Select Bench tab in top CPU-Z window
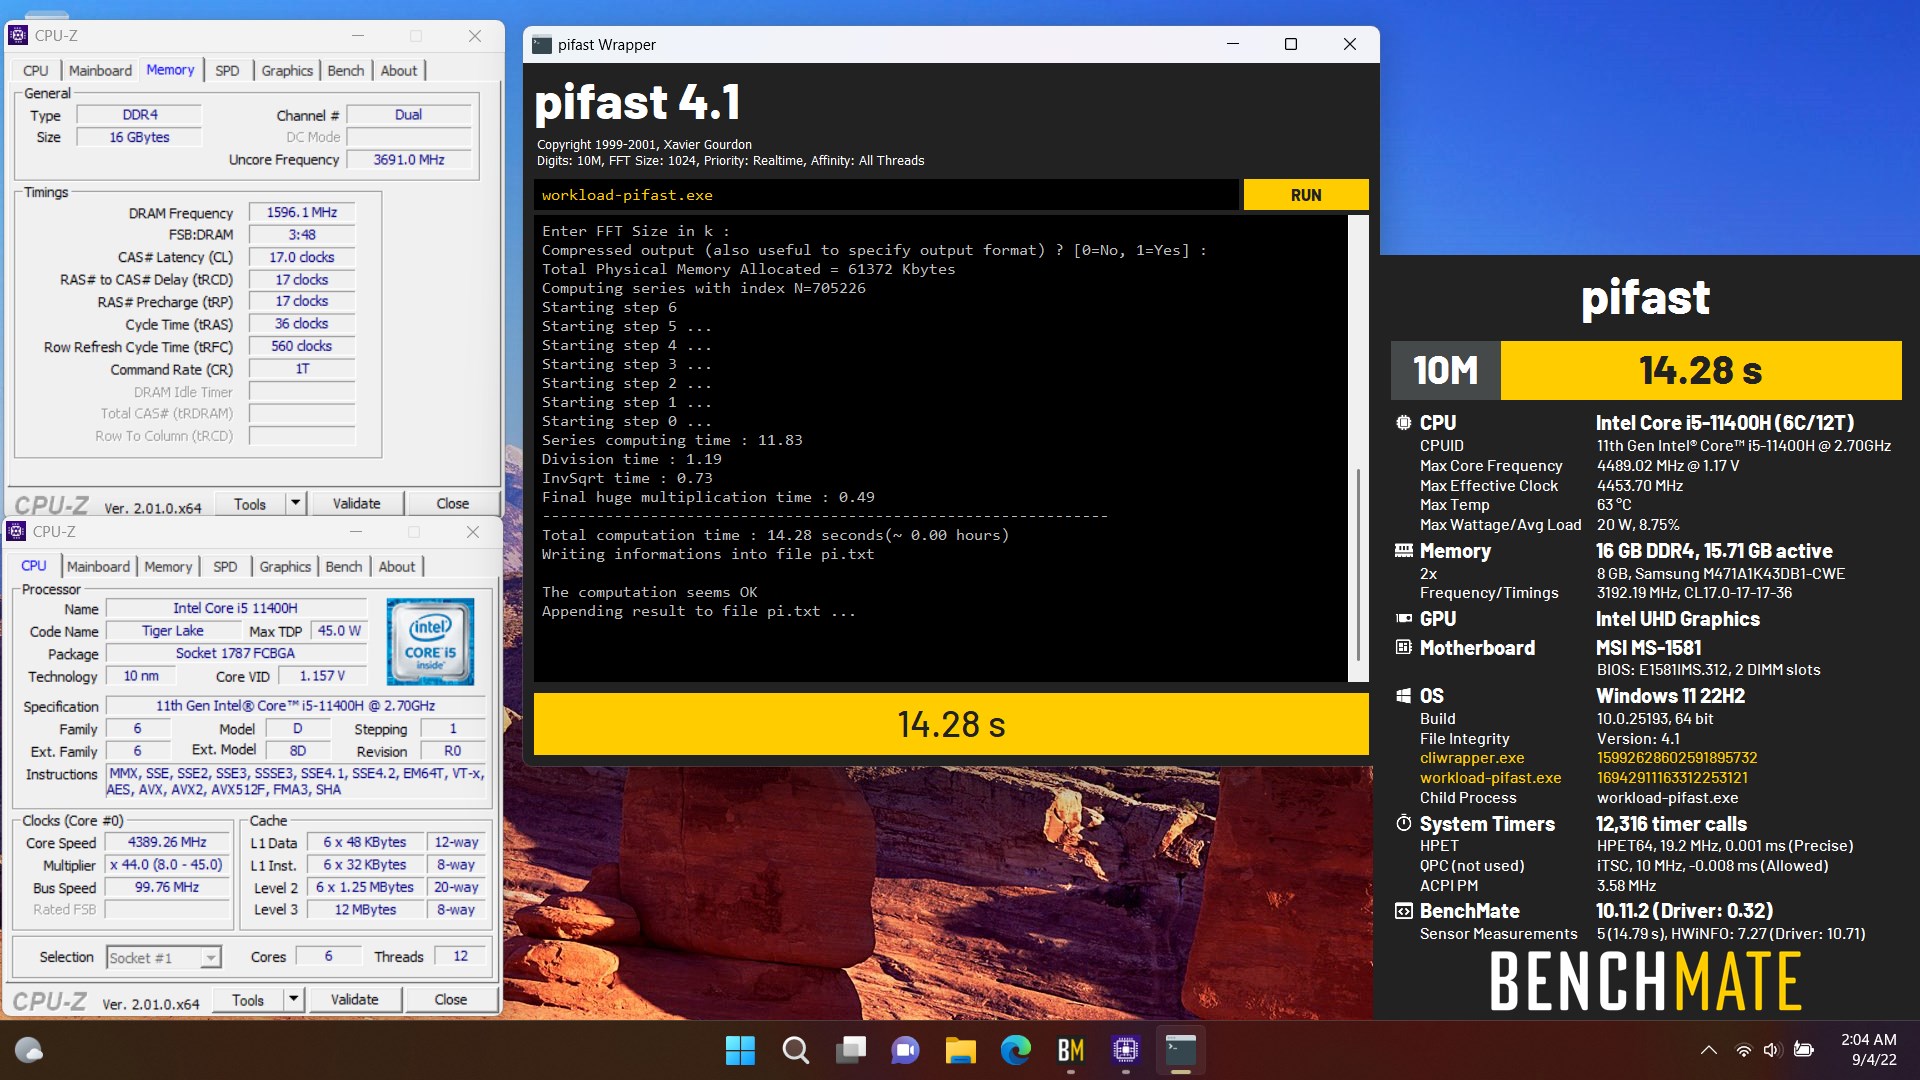 click(346, 70)
